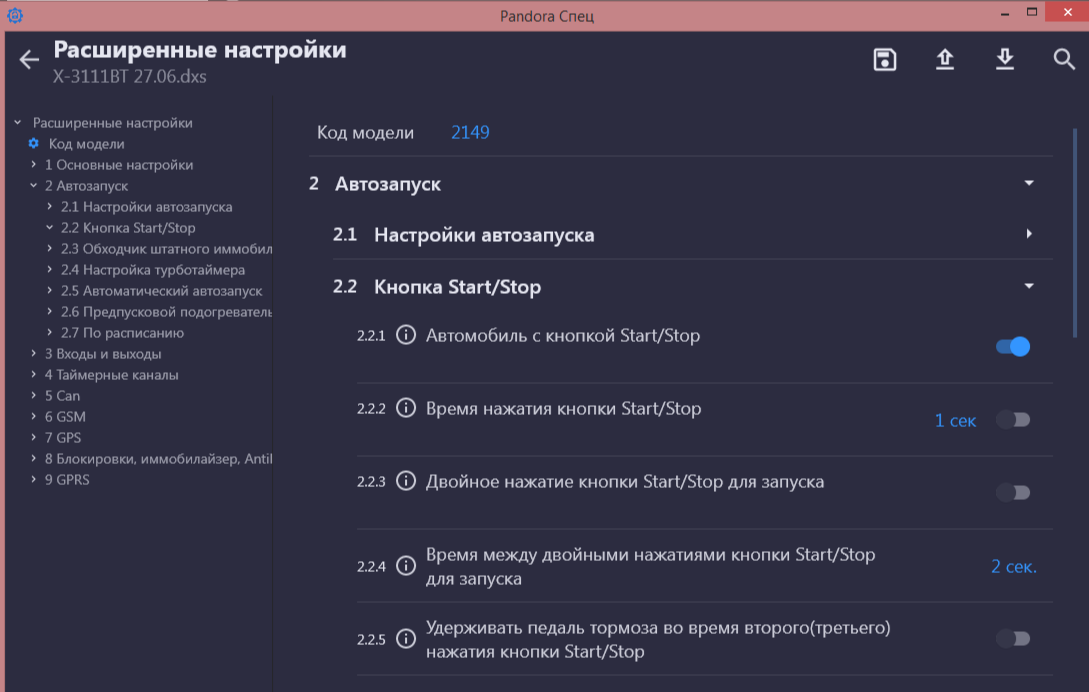The image size is (1089, 692).
Task: Expand section 2.1 Настройки автозапуска arrow
Action: pos(1028,234)
